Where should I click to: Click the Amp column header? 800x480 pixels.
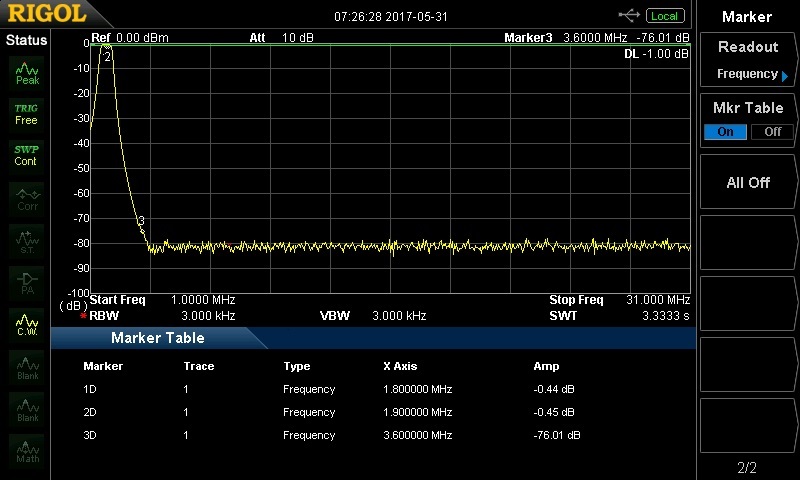(546, 366)
